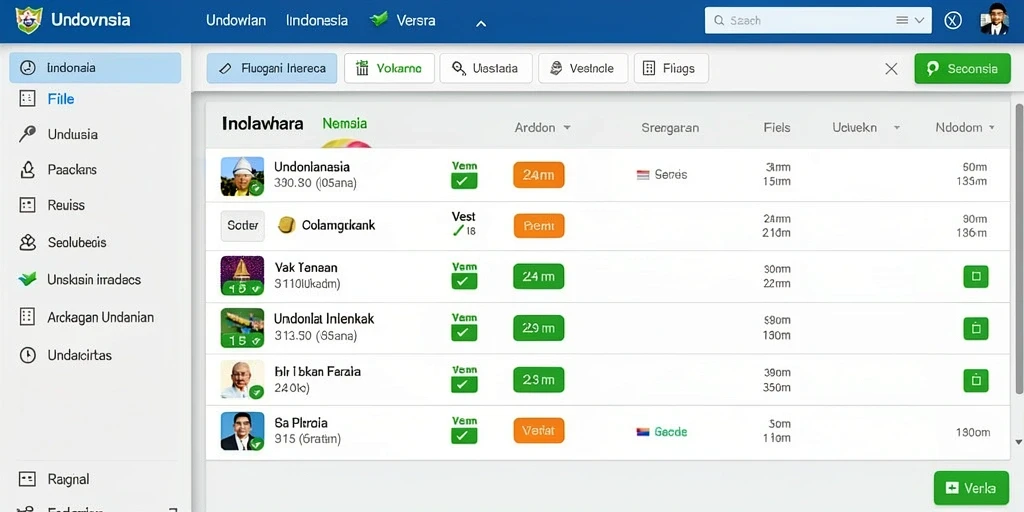Click the circled X icon in header
Screen dimensions: 1024x512
pyautogui.click(x=953, y=20)
